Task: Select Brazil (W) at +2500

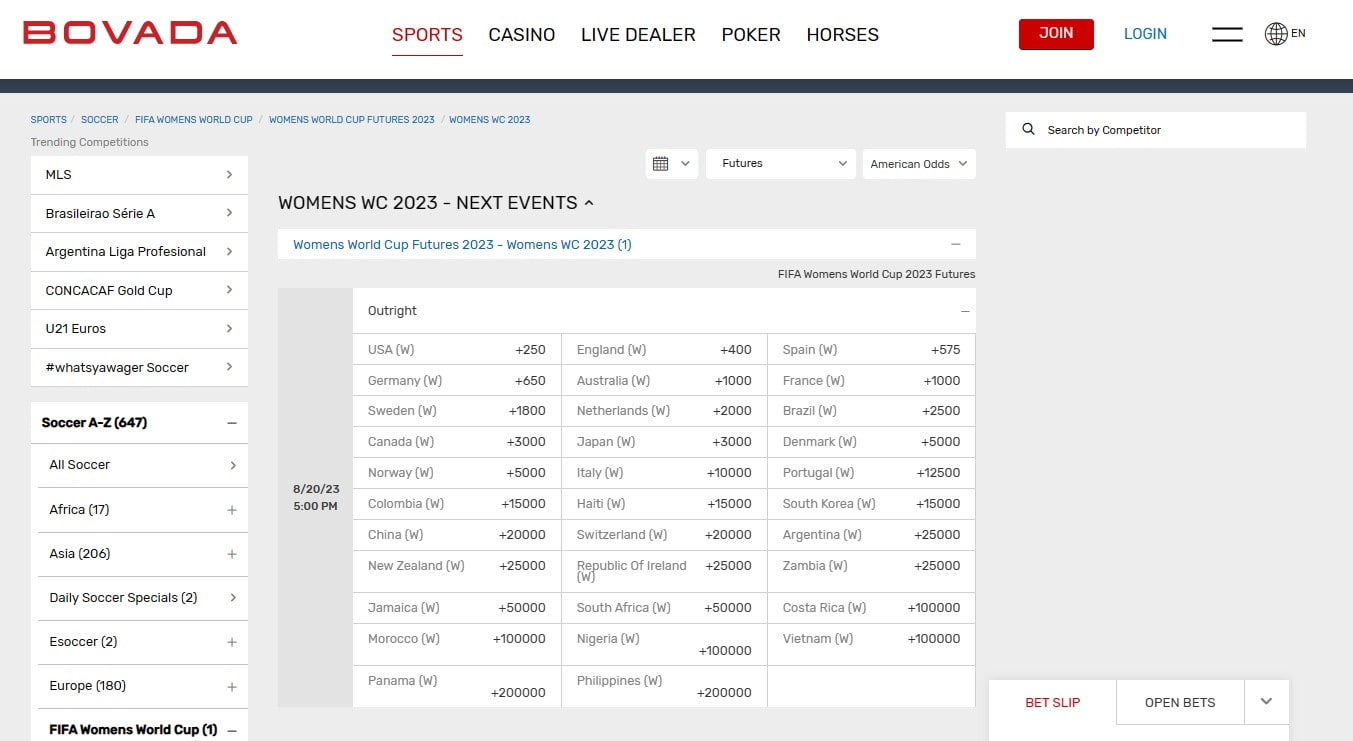Action: [x=871, y=411]
